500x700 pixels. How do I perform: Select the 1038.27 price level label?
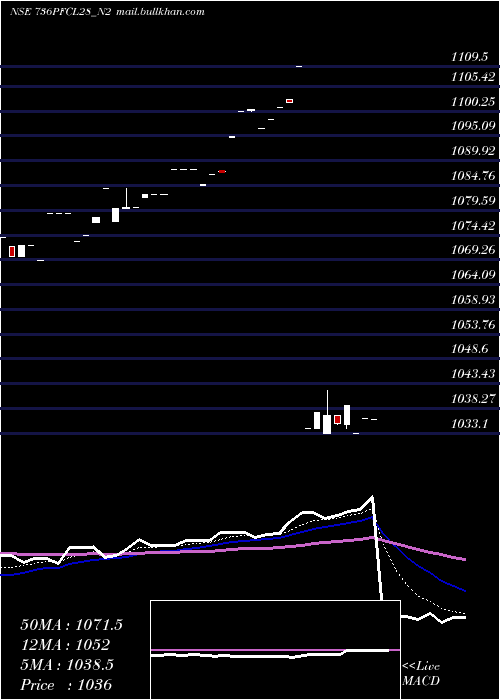[x=473, y=398]
